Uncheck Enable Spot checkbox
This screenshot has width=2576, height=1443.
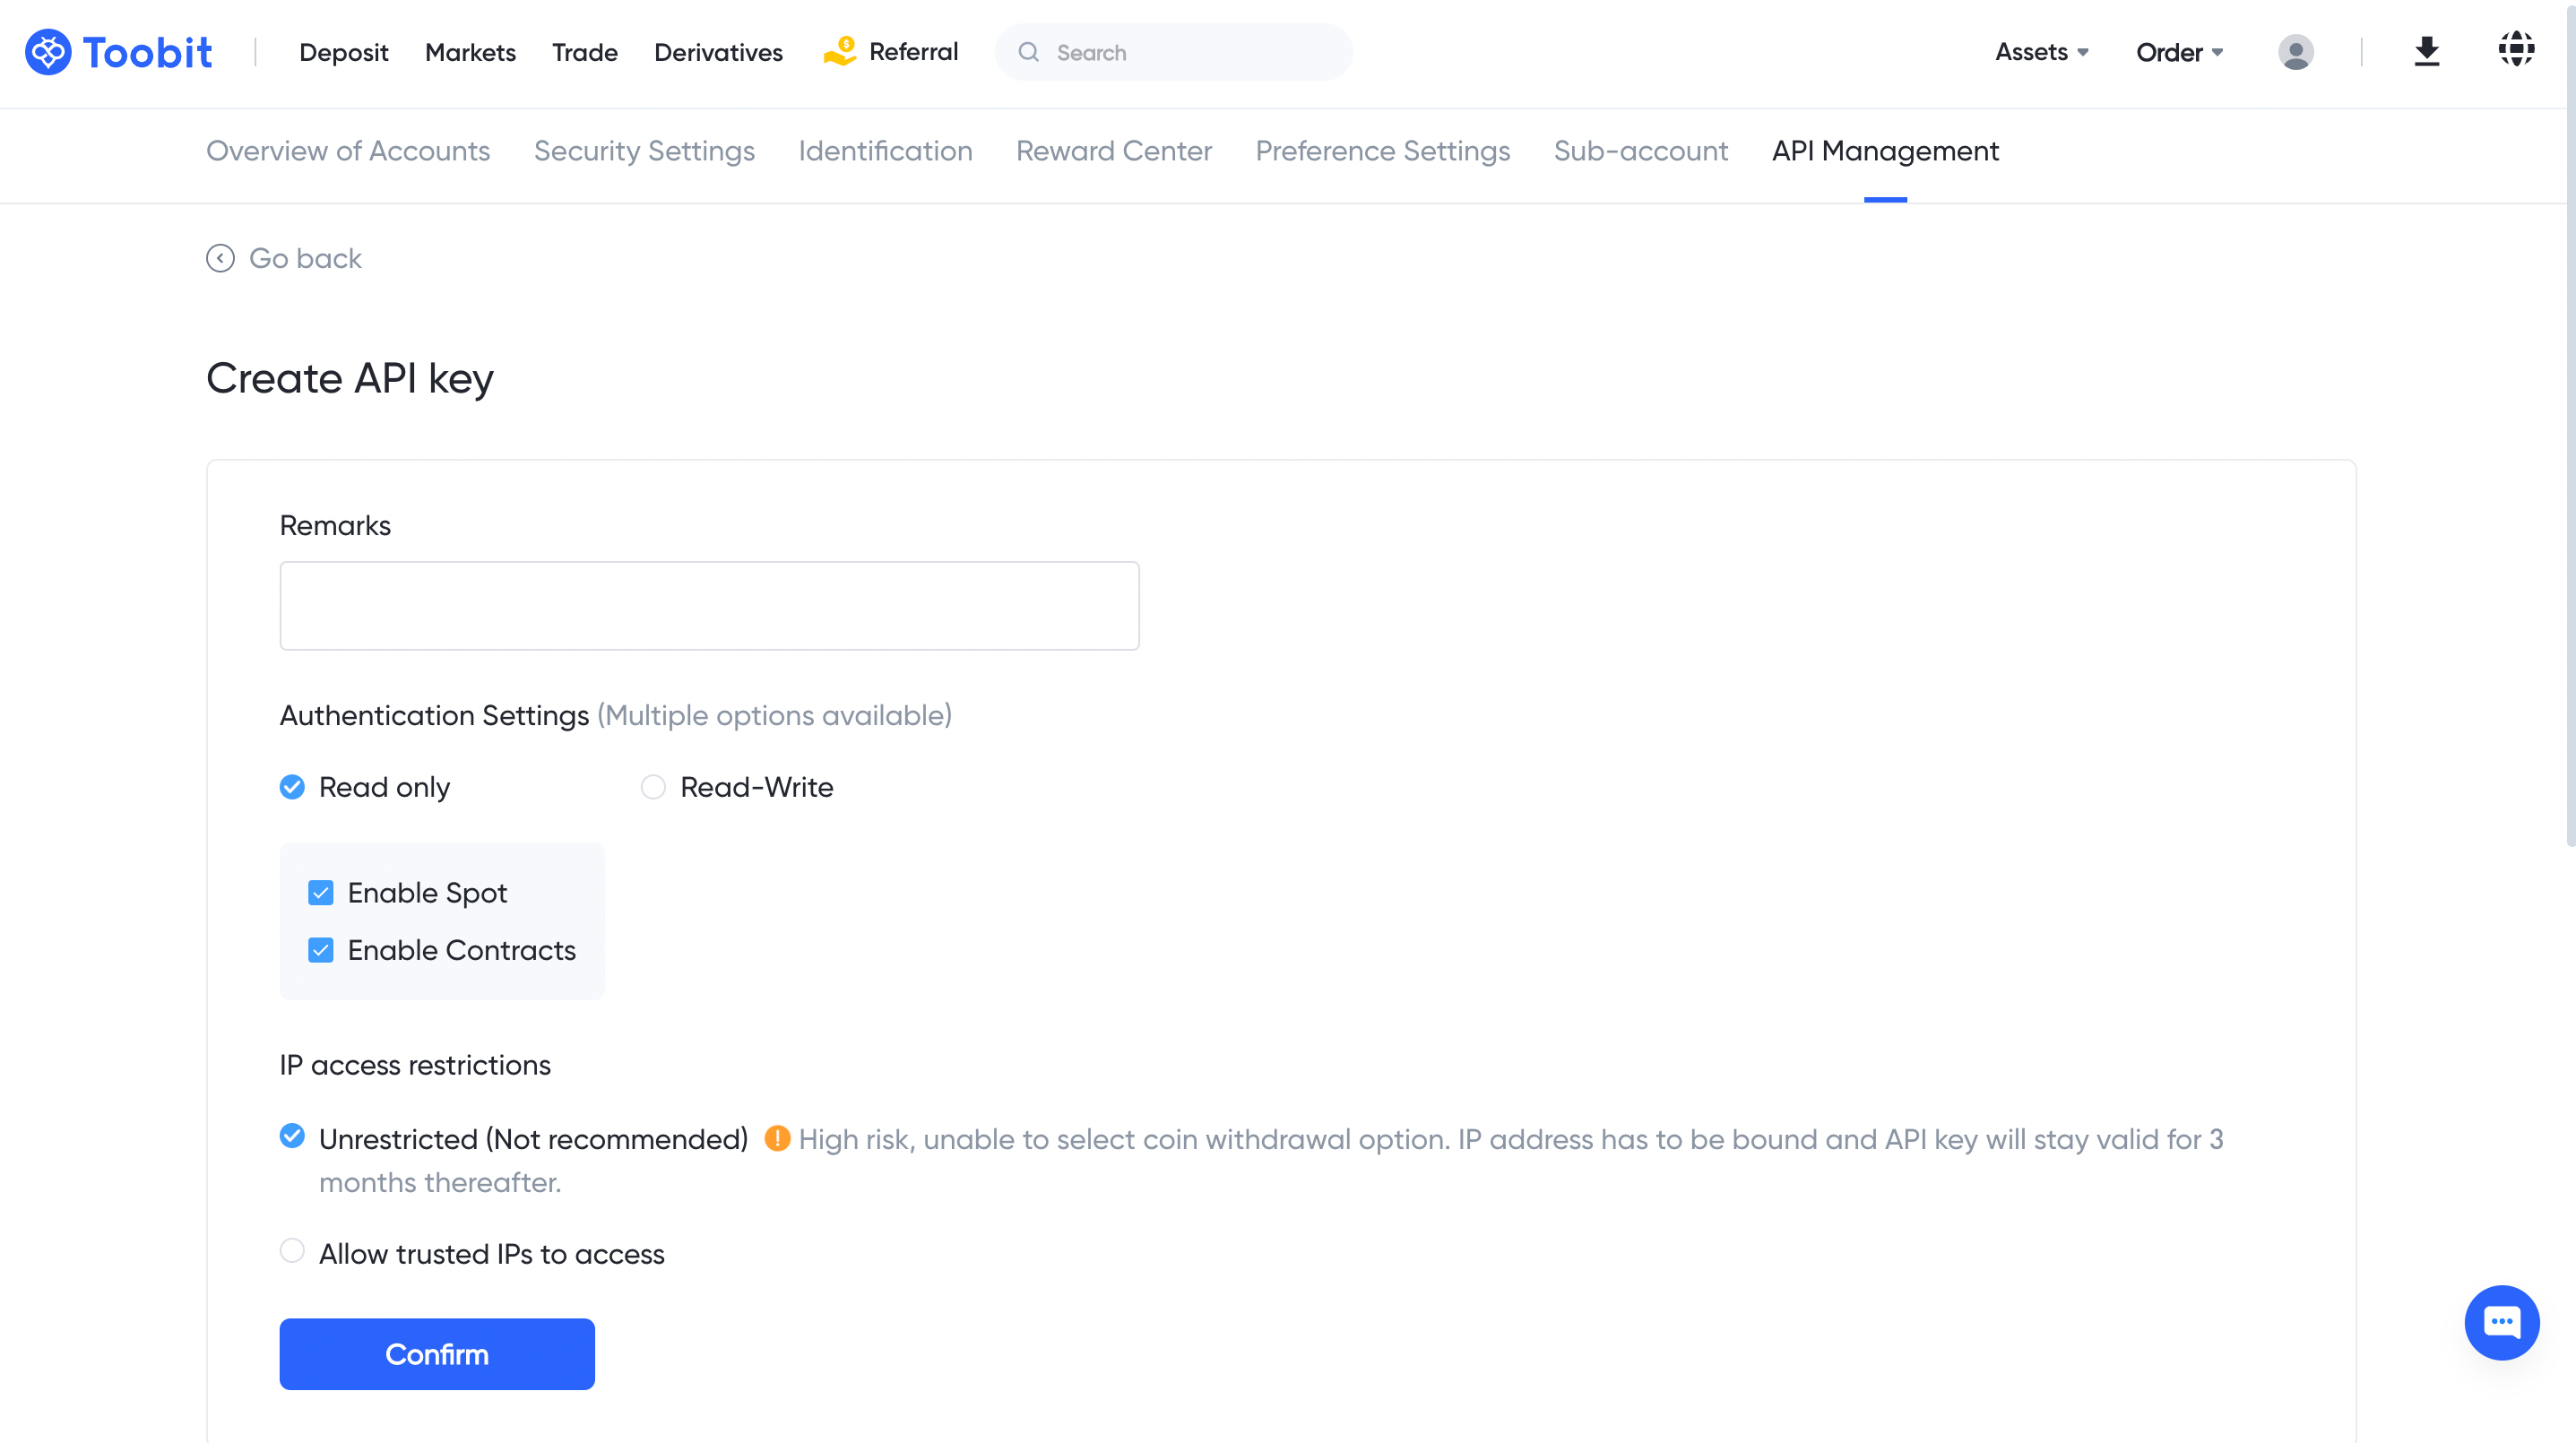(x=321, y=892)
